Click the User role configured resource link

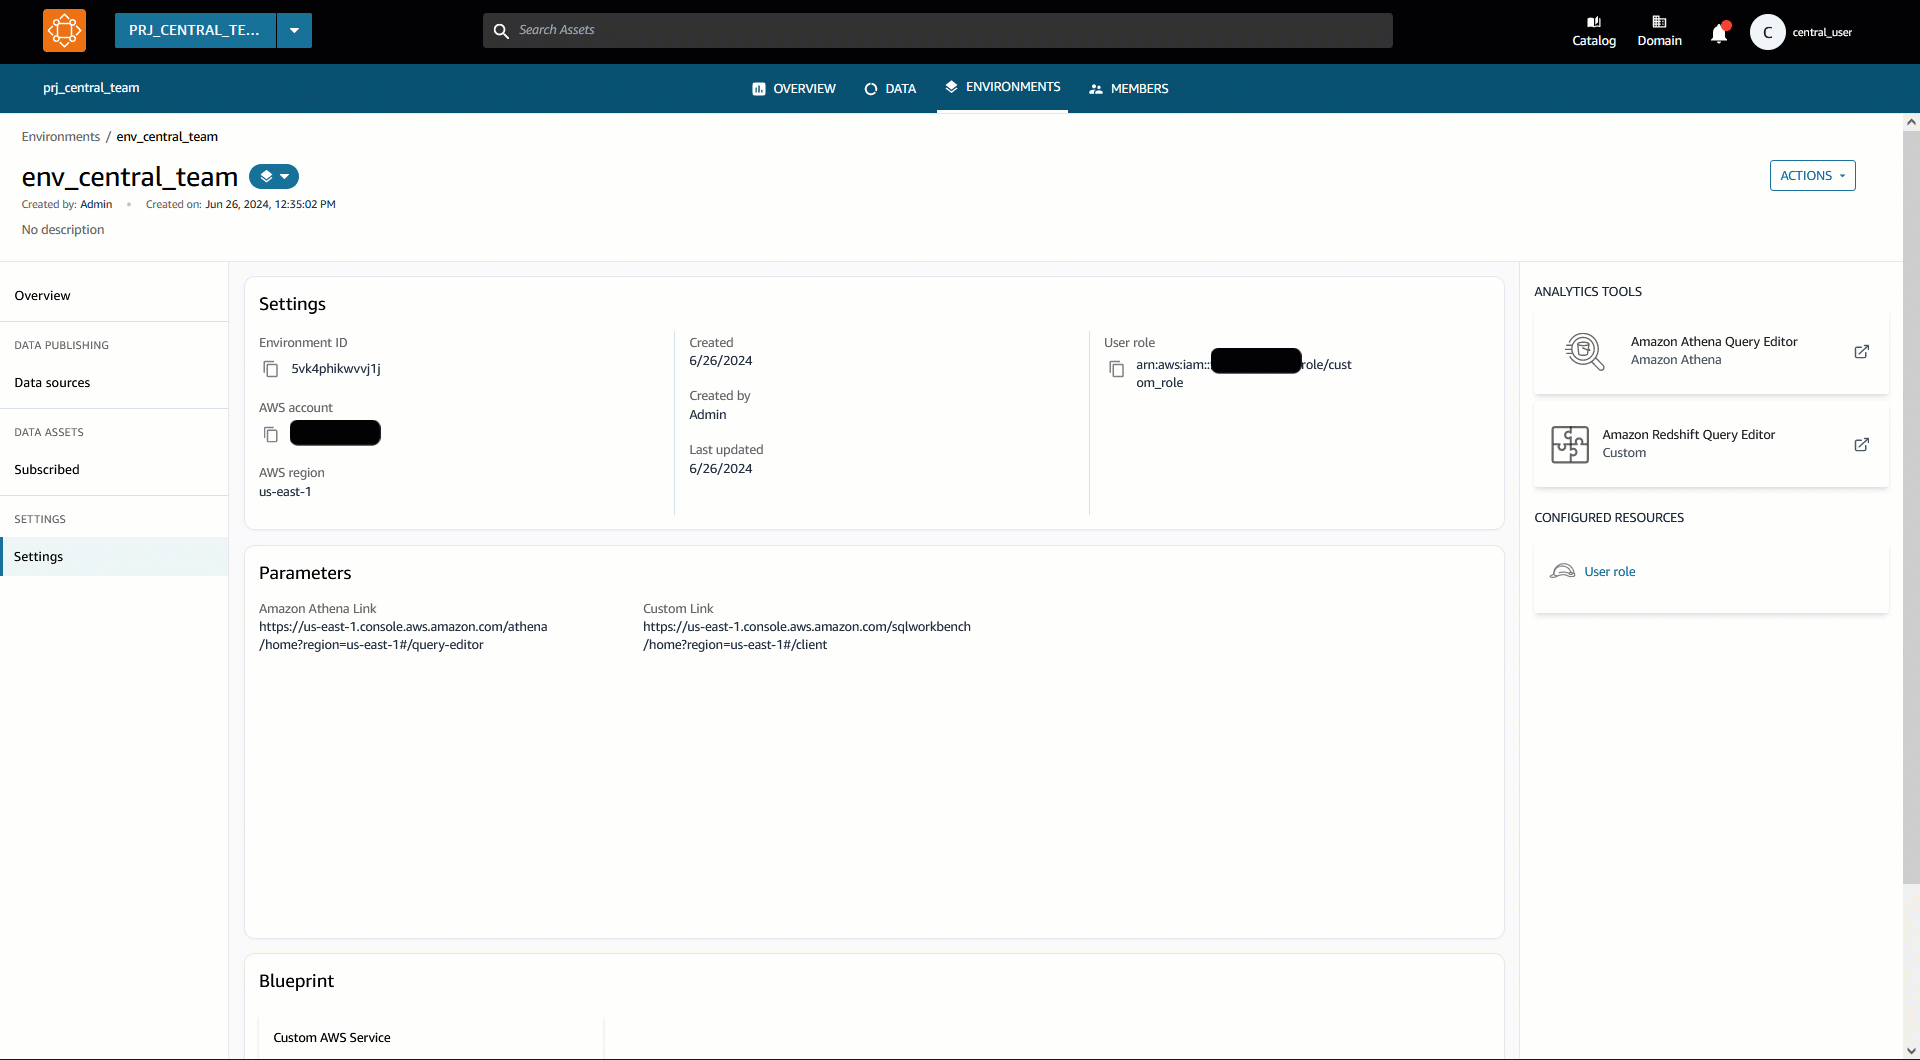coord(1610,571)
